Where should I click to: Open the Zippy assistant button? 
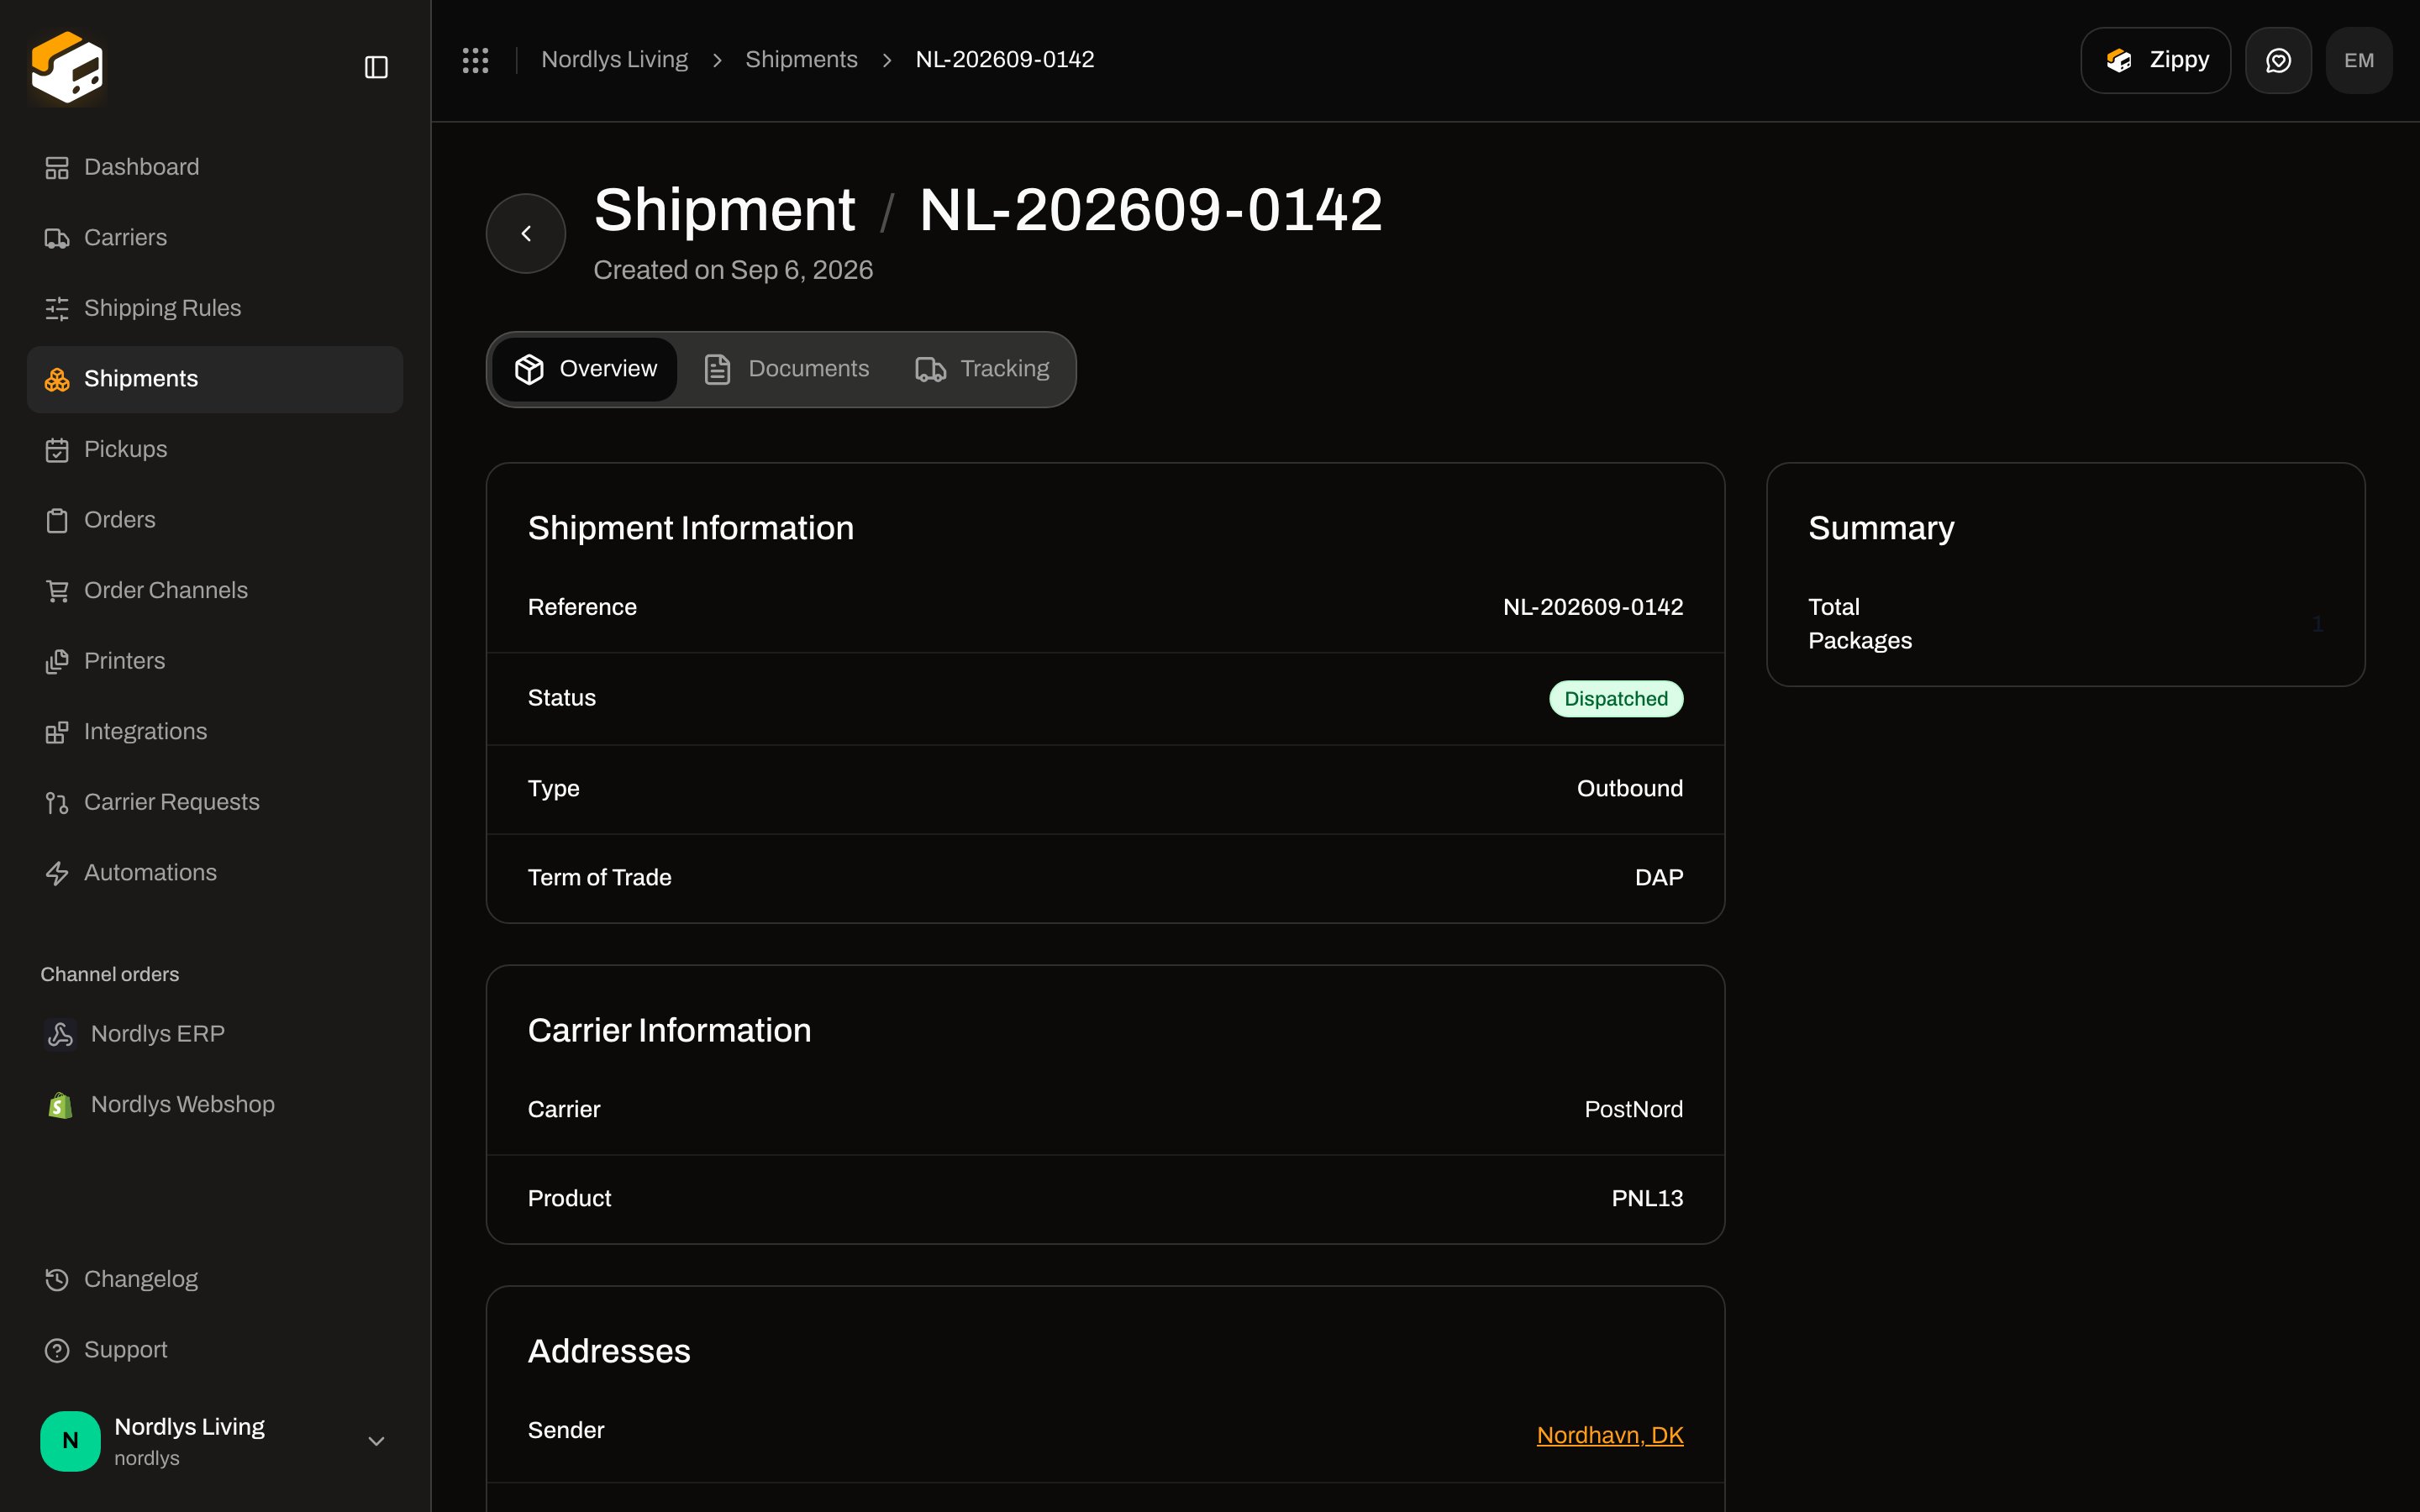[x=2155, y=60]
